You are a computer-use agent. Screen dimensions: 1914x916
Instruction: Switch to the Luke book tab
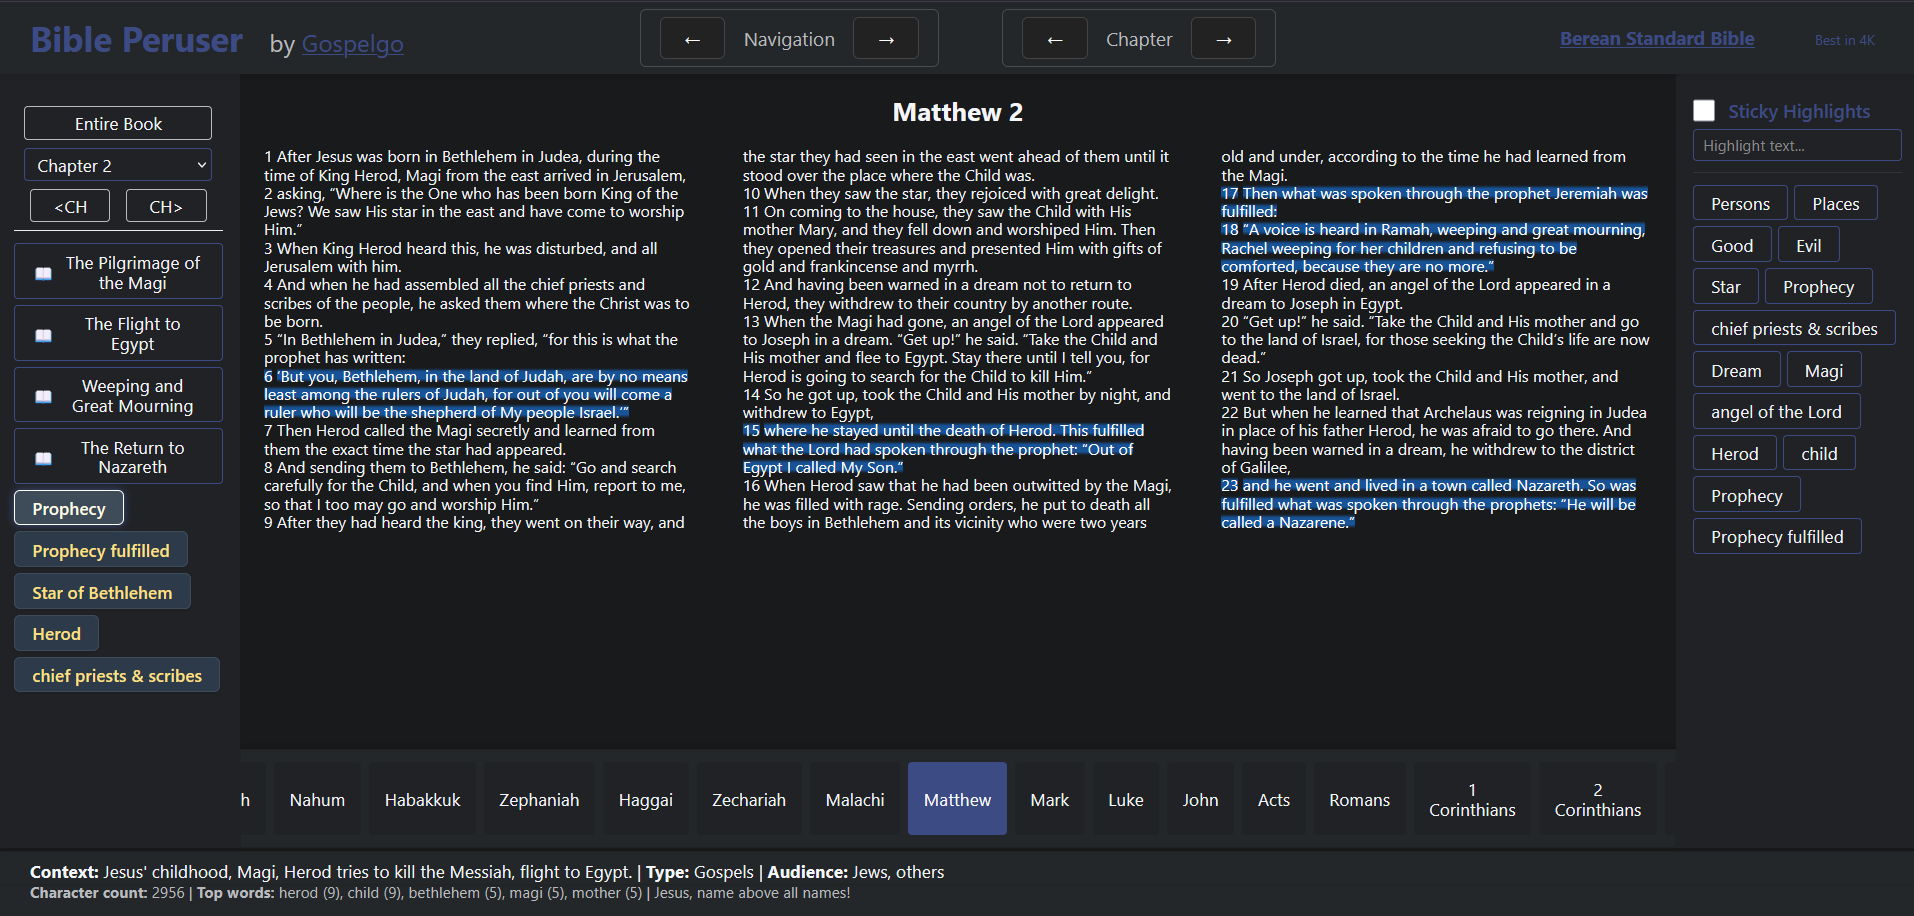(x=1124, y=799)
